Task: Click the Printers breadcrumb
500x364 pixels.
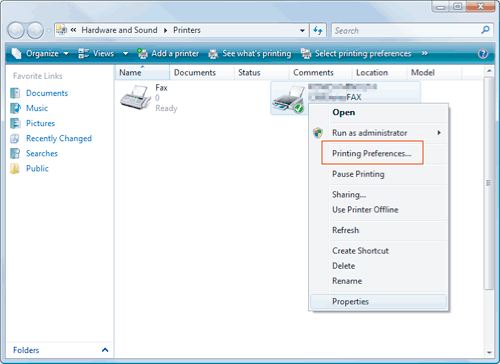Action: pos(187,30)
